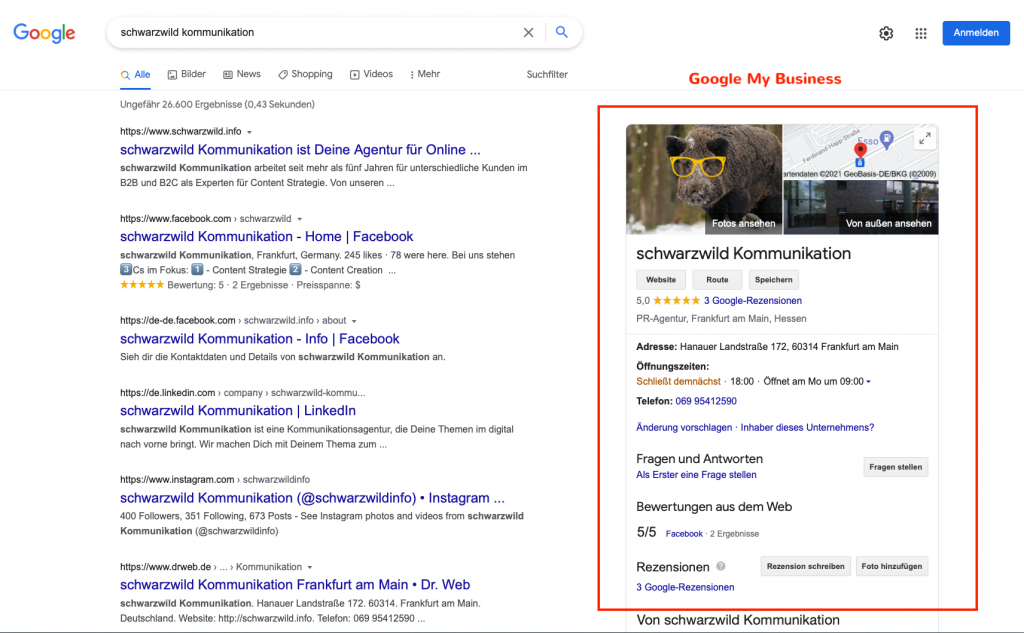Open the Facebook link under Bewertungen aus dem Web
This screenshot has height=633, width=1024.
pyautogui.click(x=684, y=534)
